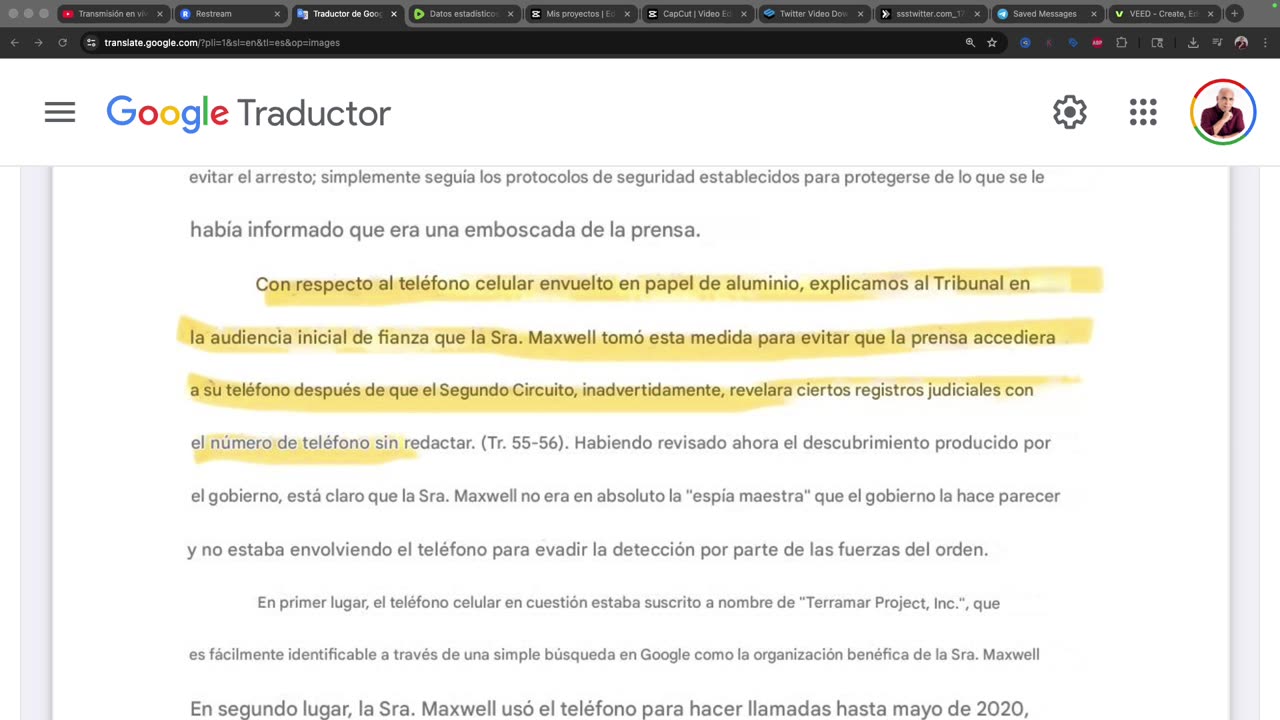Close the Traductor de Google tab
1280x720 pixels.
click(394, 14)
